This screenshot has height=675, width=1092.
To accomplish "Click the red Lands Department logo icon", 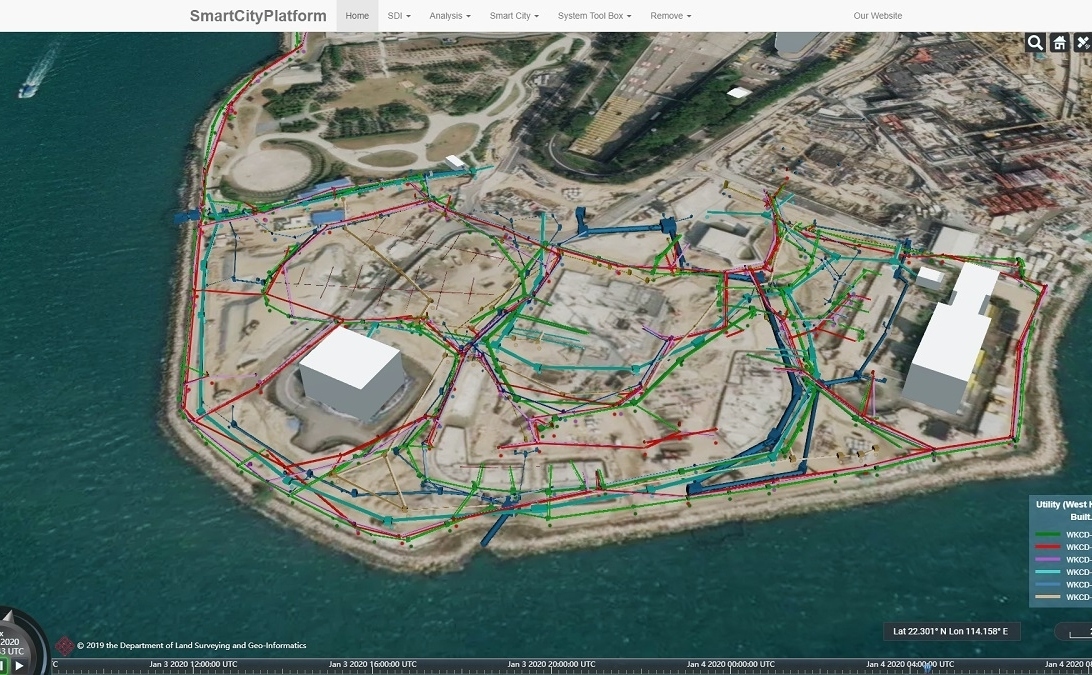I will pyautogui.click(x=65, y=646).
